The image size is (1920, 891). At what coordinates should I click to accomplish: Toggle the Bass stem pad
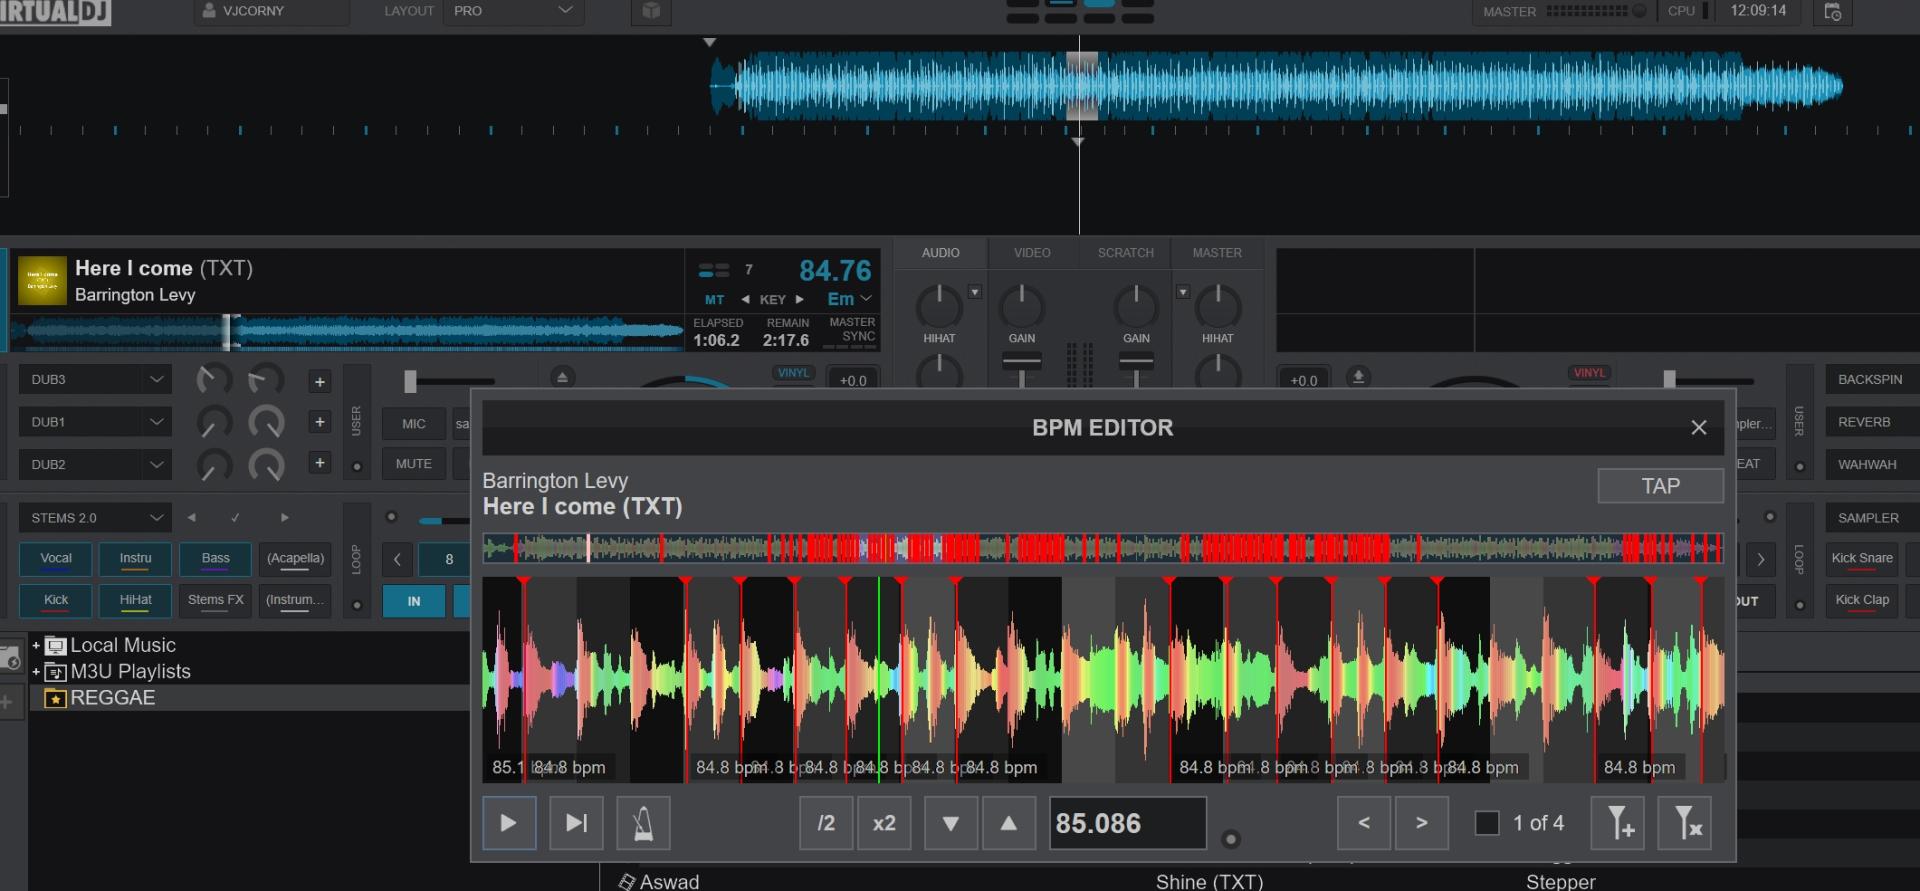pyautogui.click(x=215, y=559)
